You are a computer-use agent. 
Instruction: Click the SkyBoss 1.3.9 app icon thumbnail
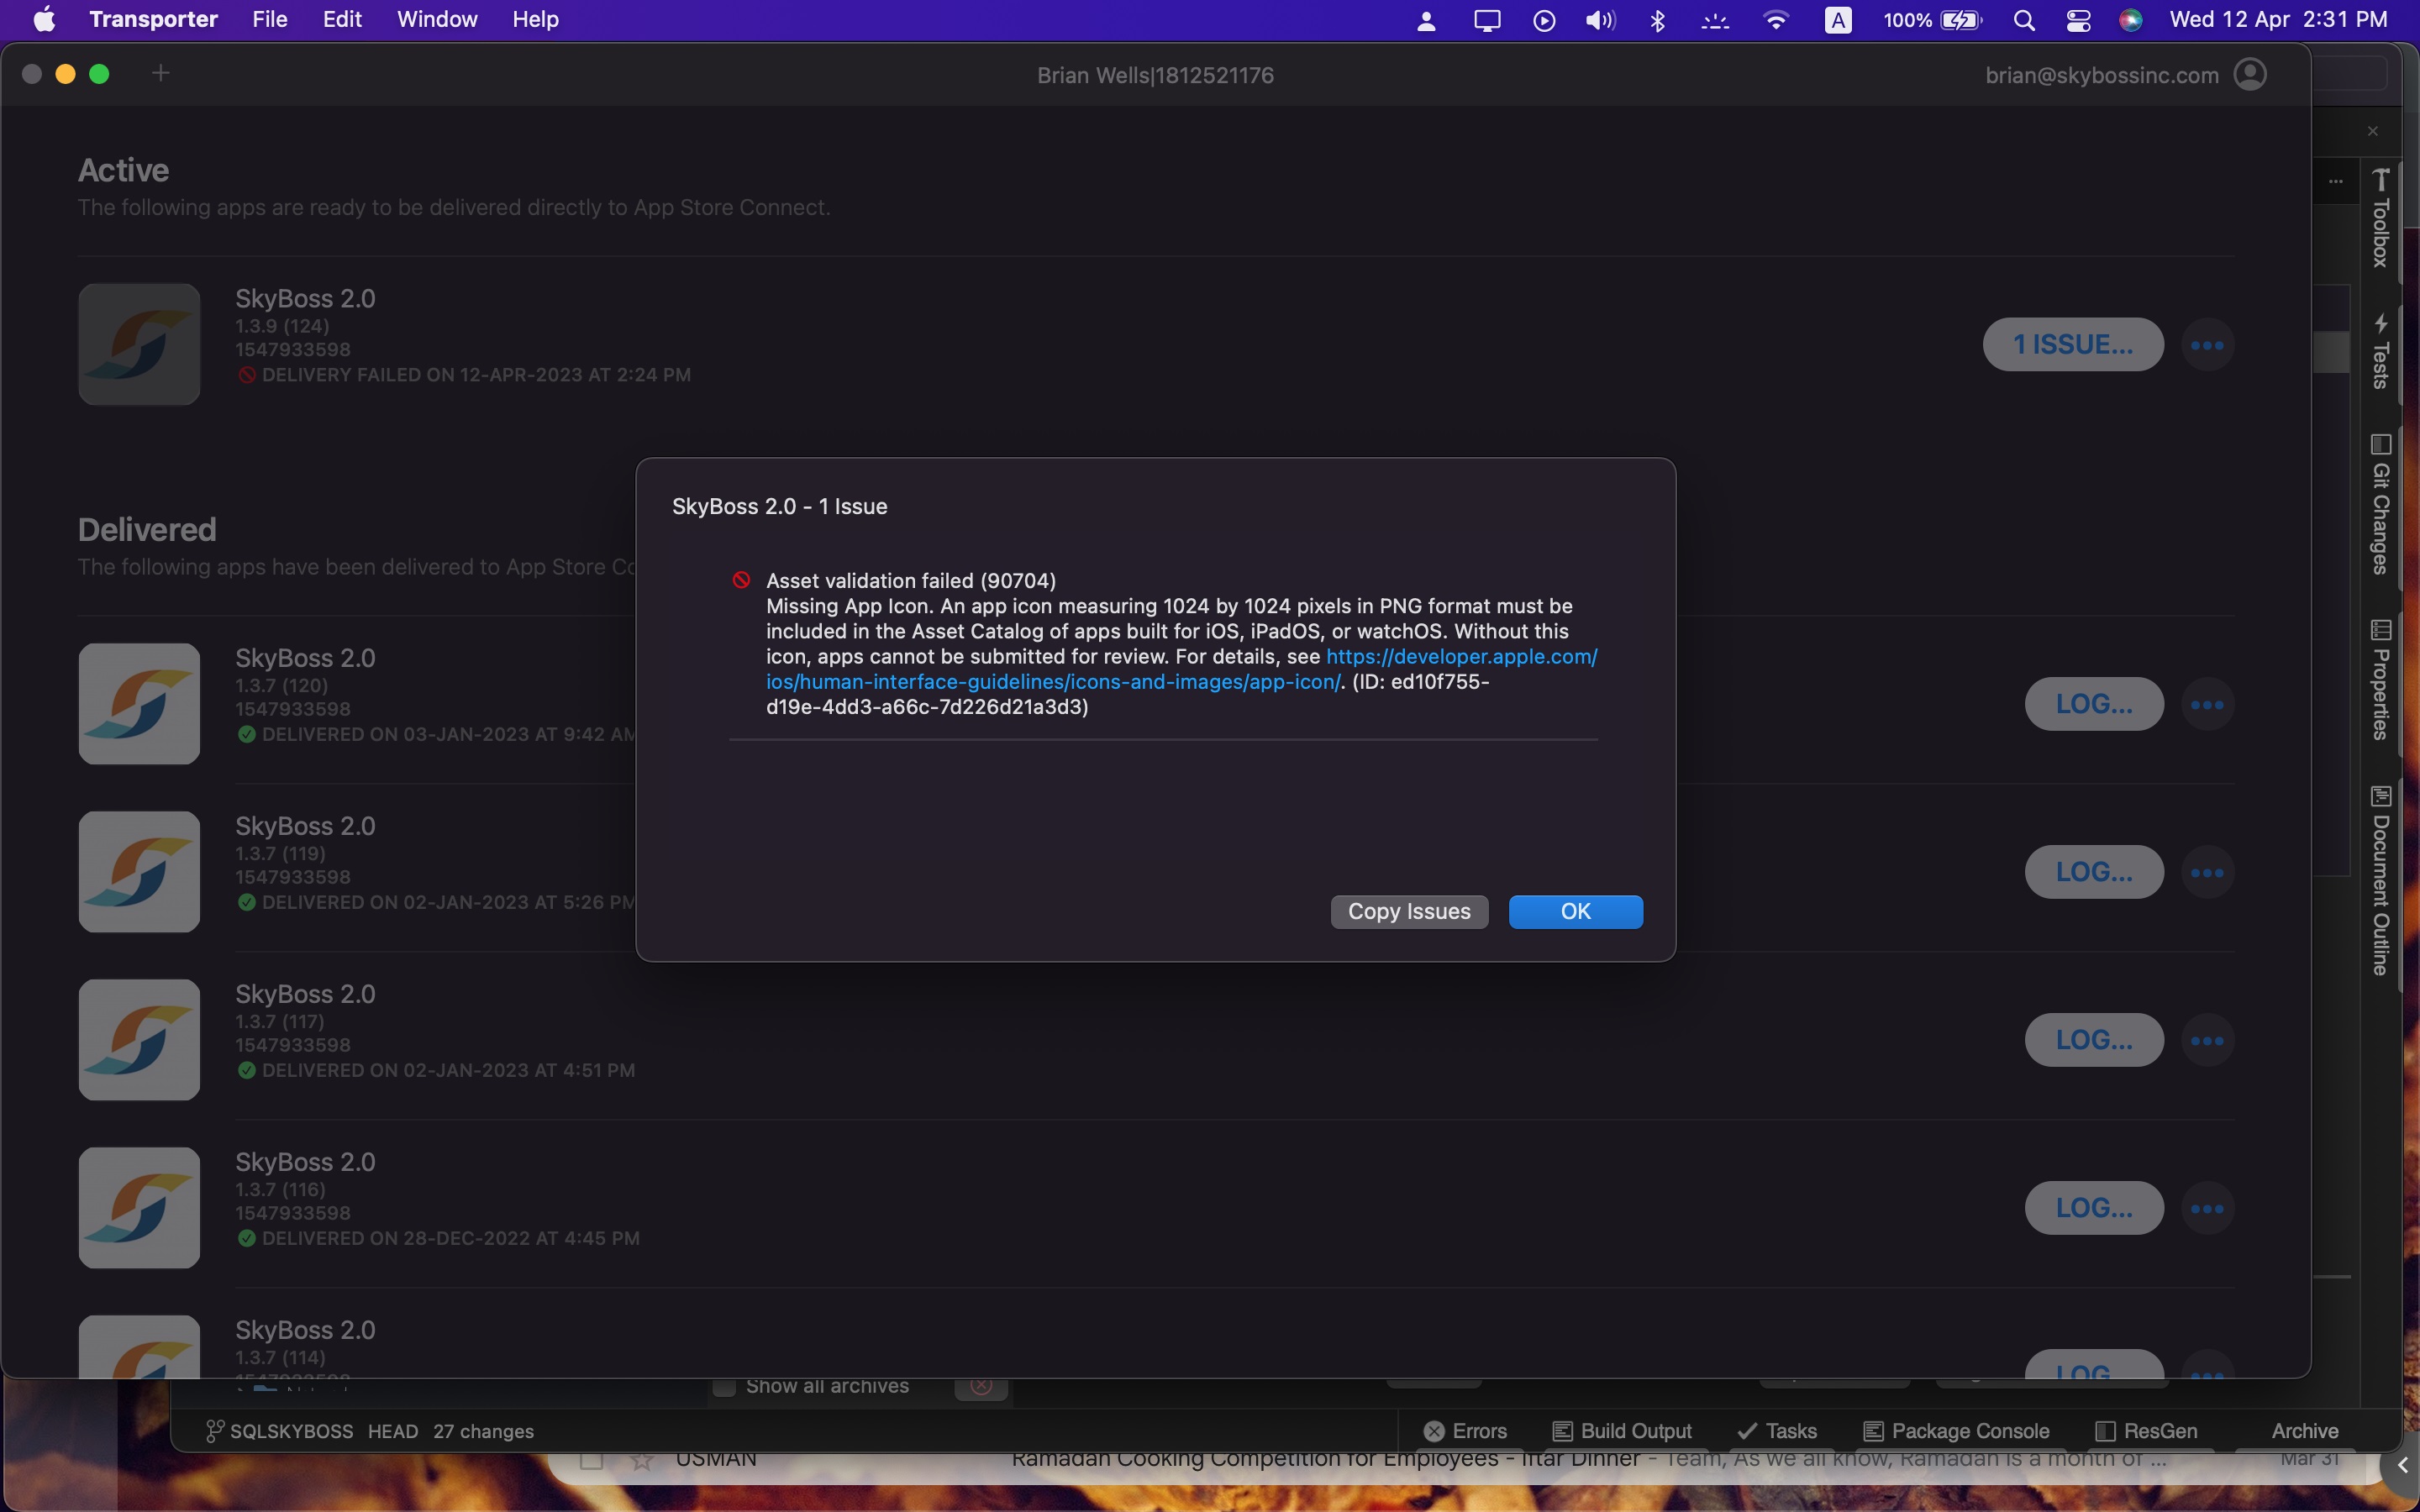(x=139, y=344)
